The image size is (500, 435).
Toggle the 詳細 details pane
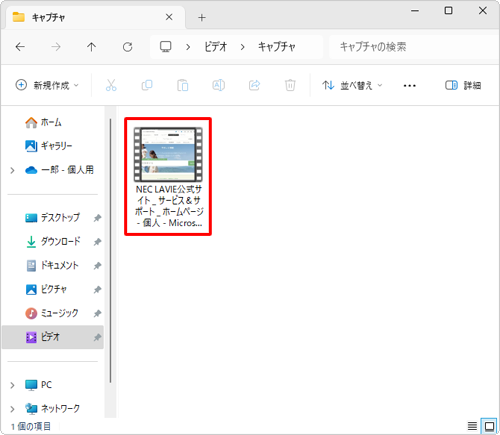[x=463, y=85]
